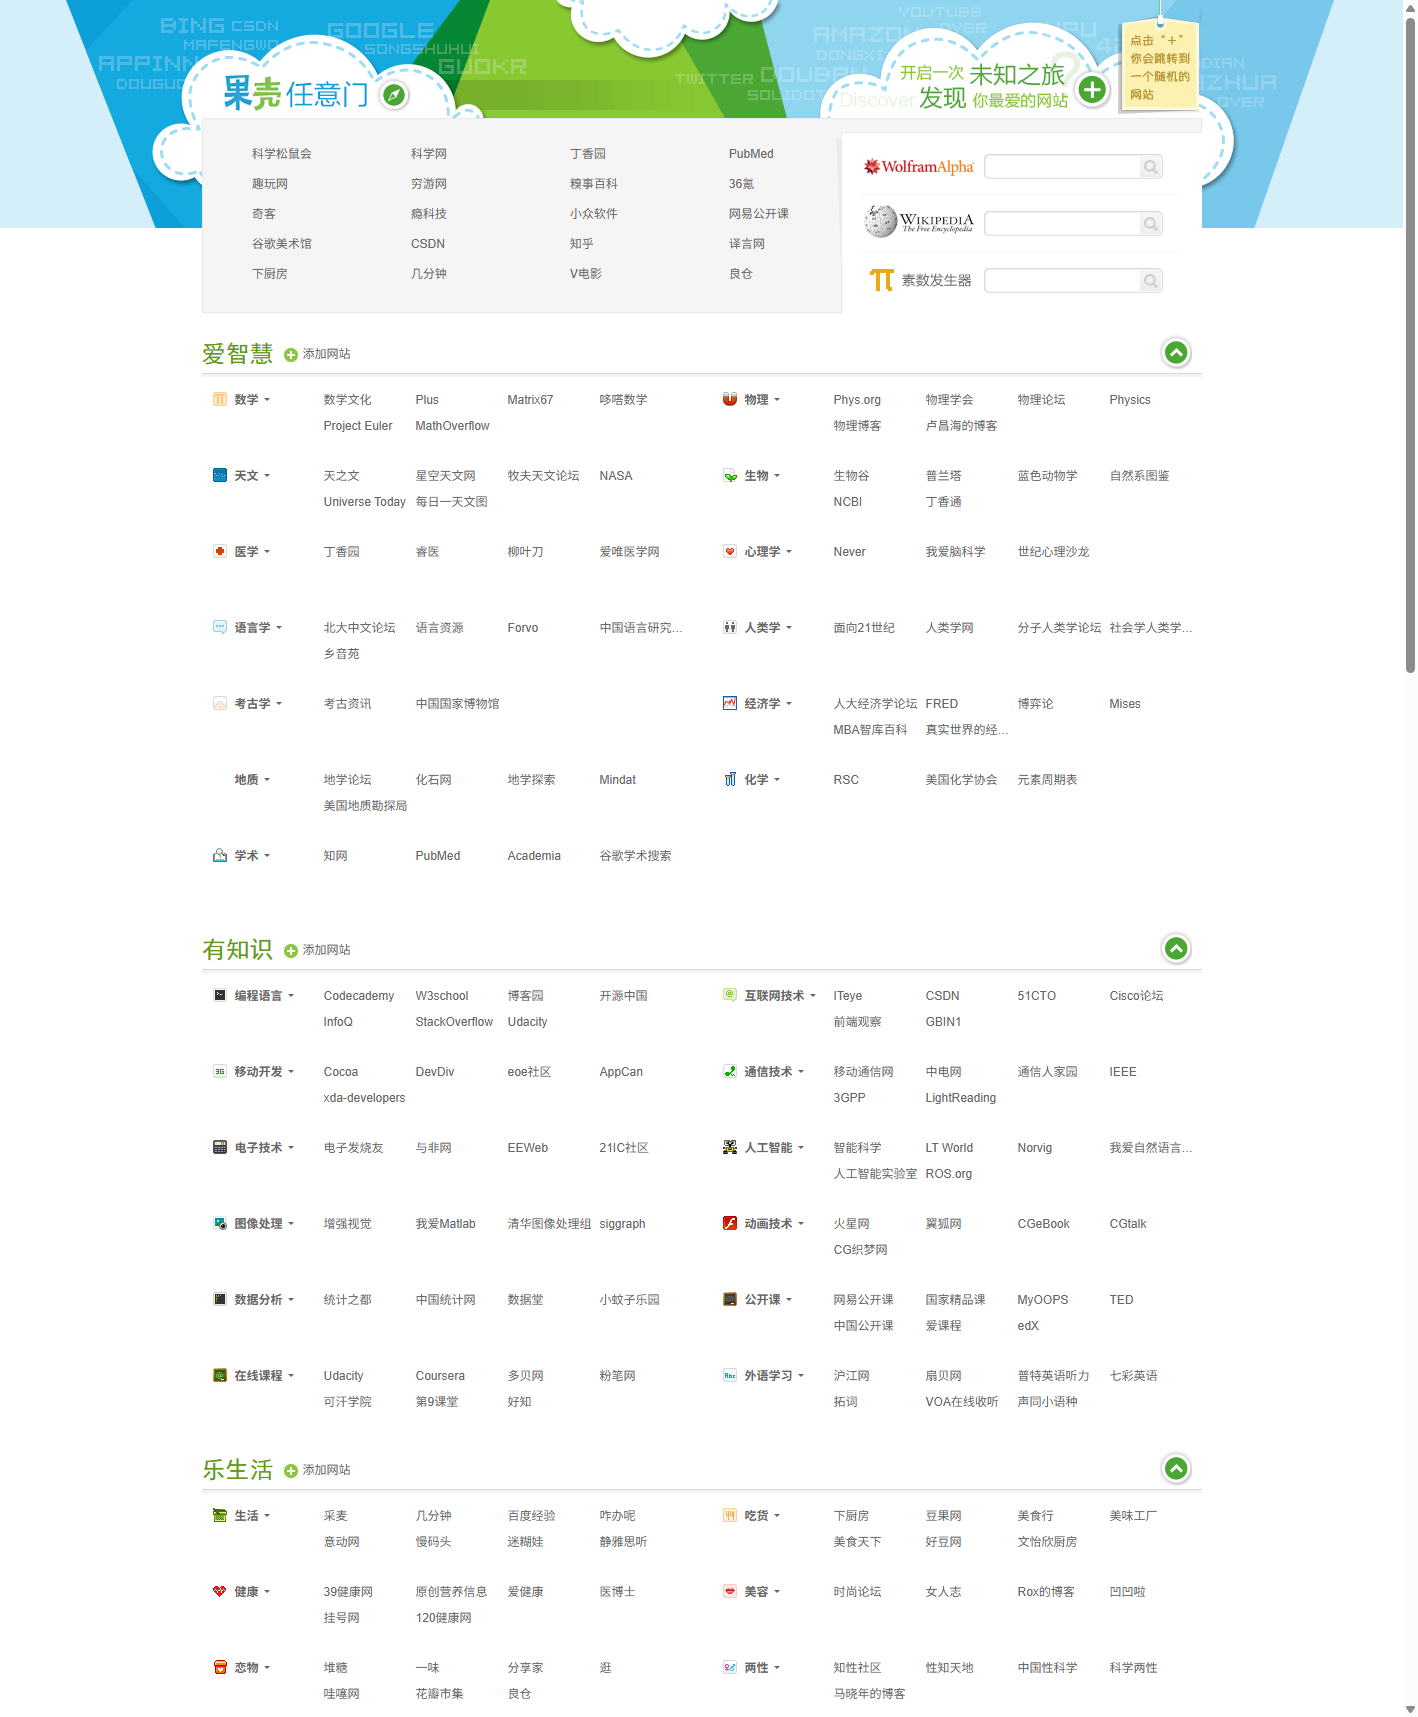Open the Project Euler link
The height and width of the screenshot is (1717, 1418).
(357, 426)
